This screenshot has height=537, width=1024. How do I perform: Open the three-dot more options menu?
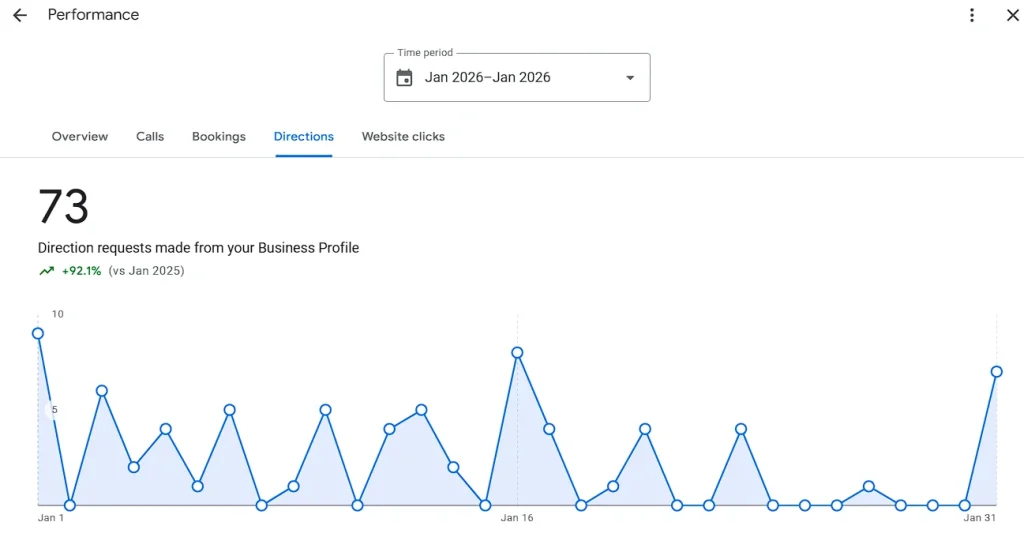click(x=972, y=15)
